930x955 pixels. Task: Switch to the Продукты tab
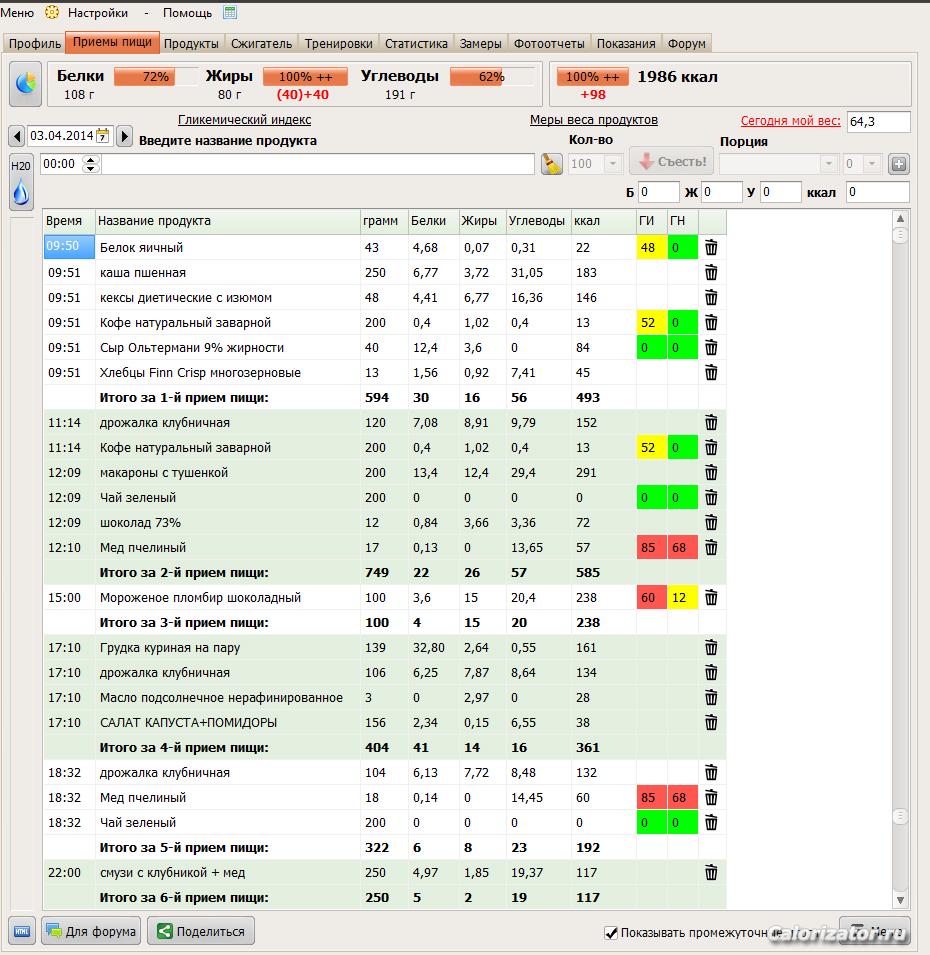(x=191, y=43)
